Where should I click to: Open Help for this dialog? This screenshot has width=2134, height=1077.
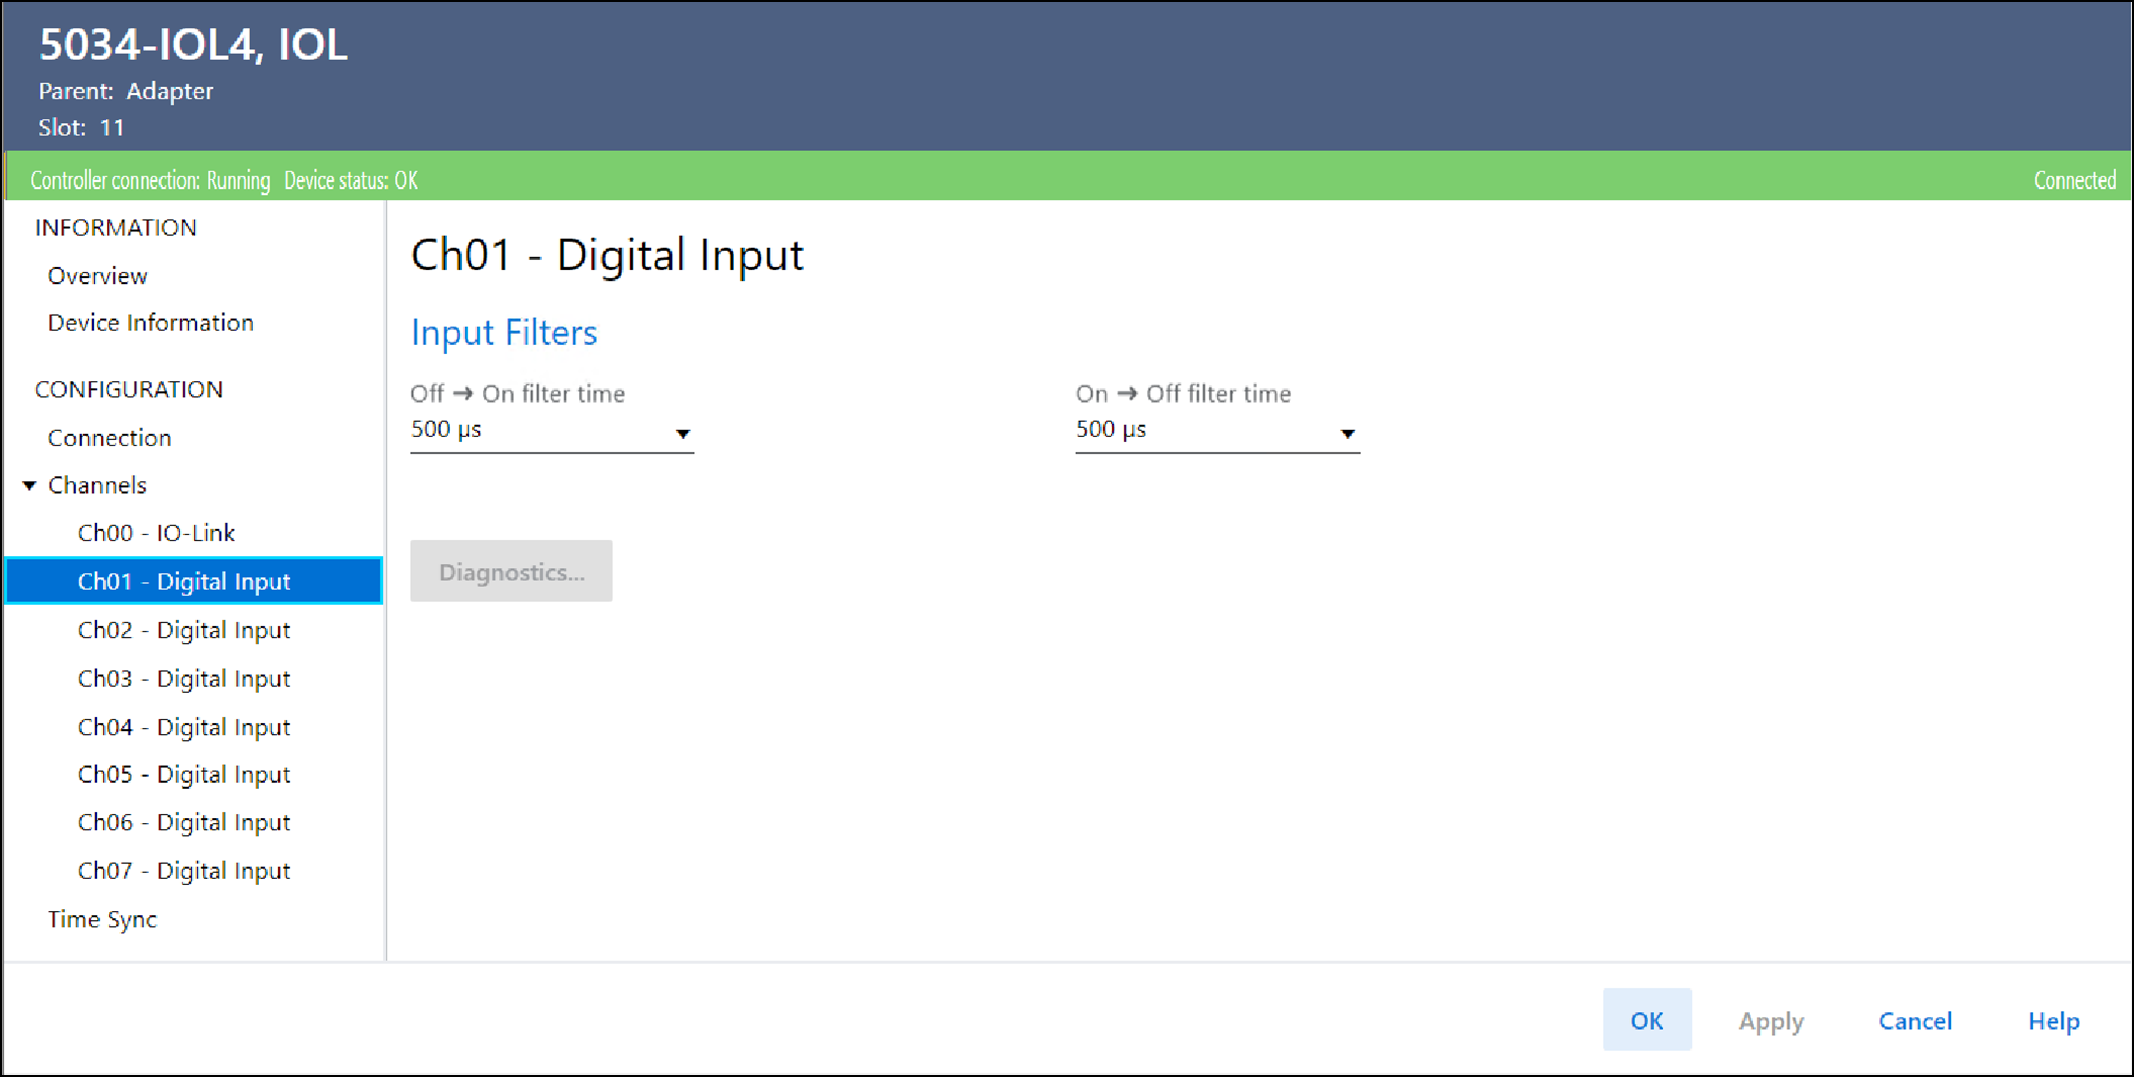point(2053,1021)
